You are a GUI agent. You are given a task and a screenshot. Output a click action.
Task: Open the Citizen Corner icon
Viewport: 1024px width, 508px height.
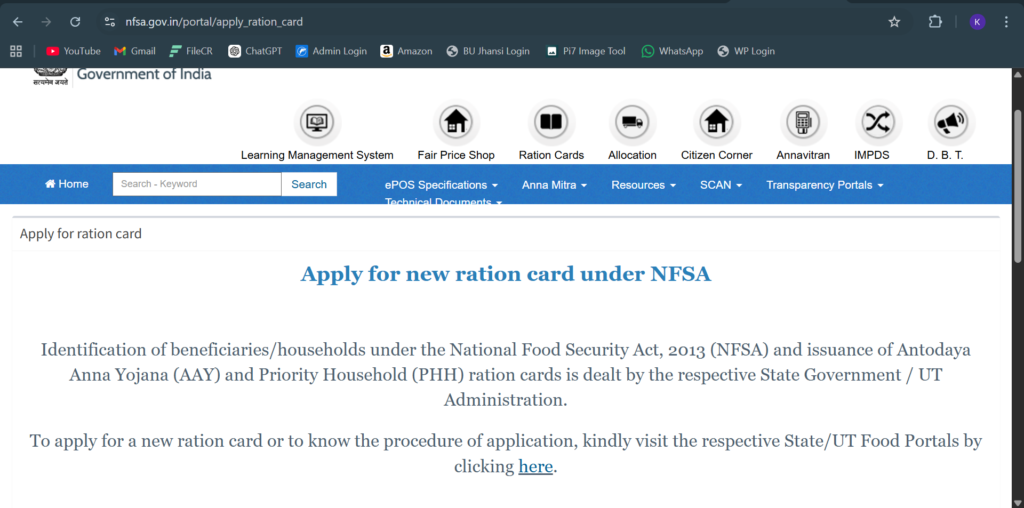point(716,123)
